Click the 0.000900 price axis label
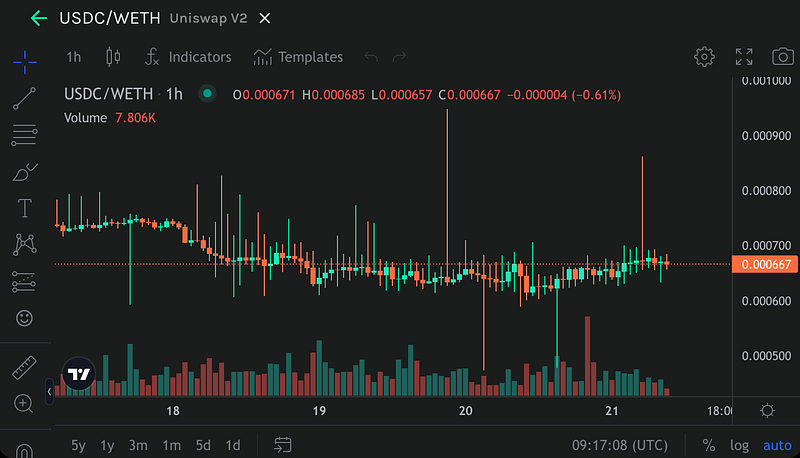800x458 pixels. click(766, 136)
